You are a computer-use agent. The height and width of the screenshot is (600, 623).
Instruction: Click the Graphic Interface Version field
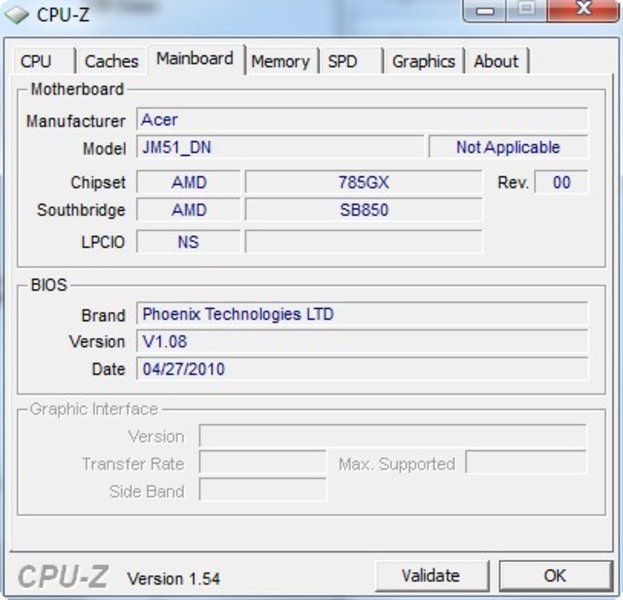click(393, 436)
